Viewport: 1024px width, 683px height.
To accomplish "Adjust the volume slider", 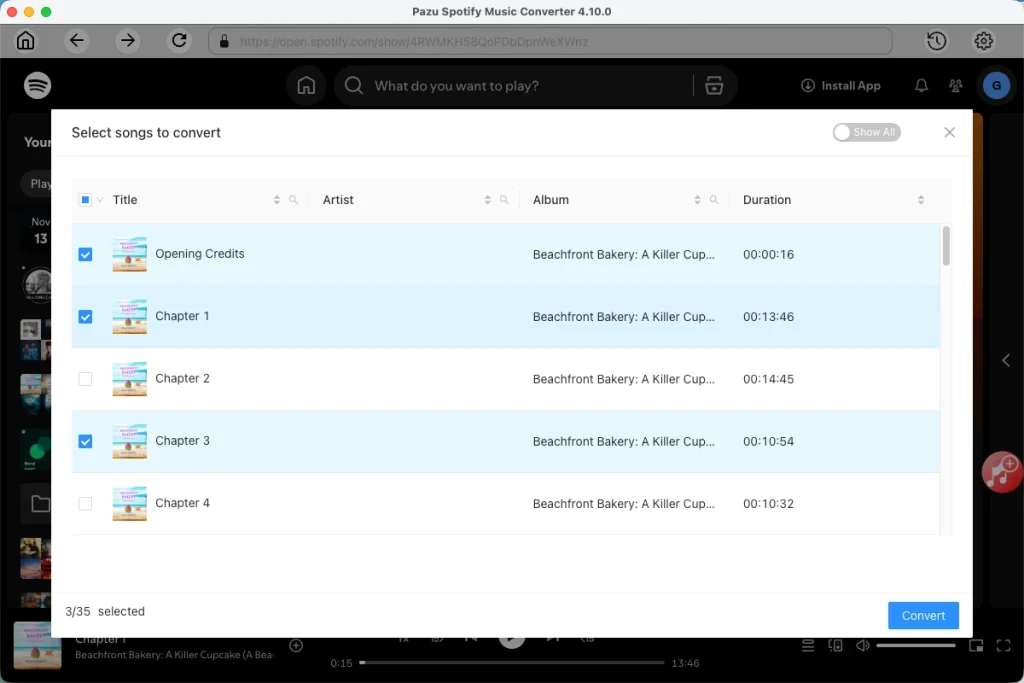I will [916, 646].
